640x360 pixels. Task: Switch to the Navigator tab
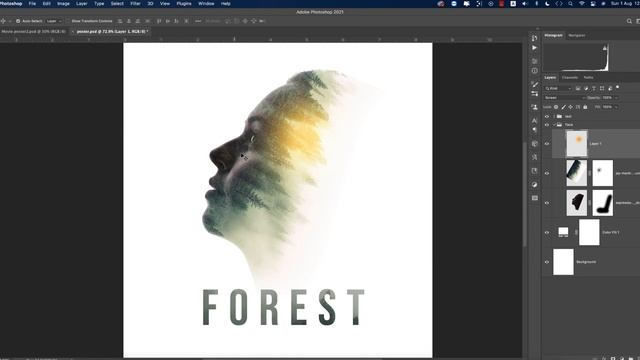click(577, 36)
